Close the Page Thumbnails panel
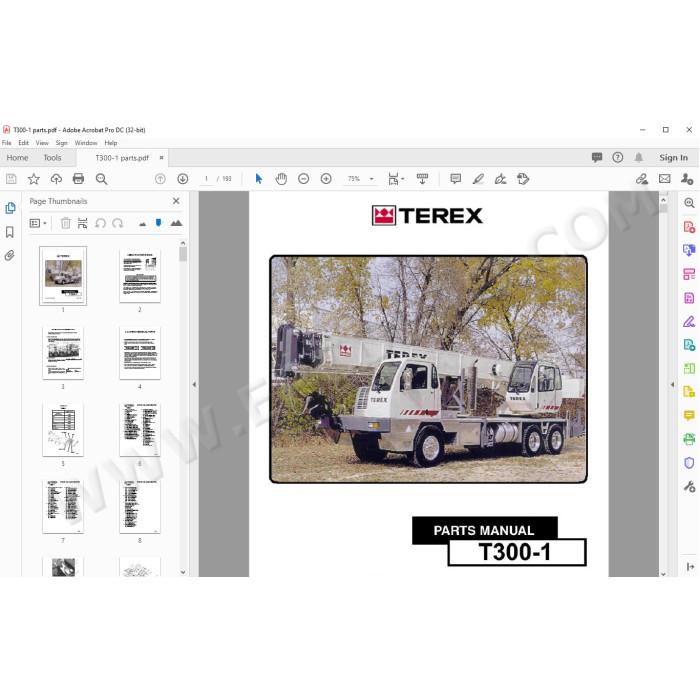Screen dimensions: 700x700 176,201
